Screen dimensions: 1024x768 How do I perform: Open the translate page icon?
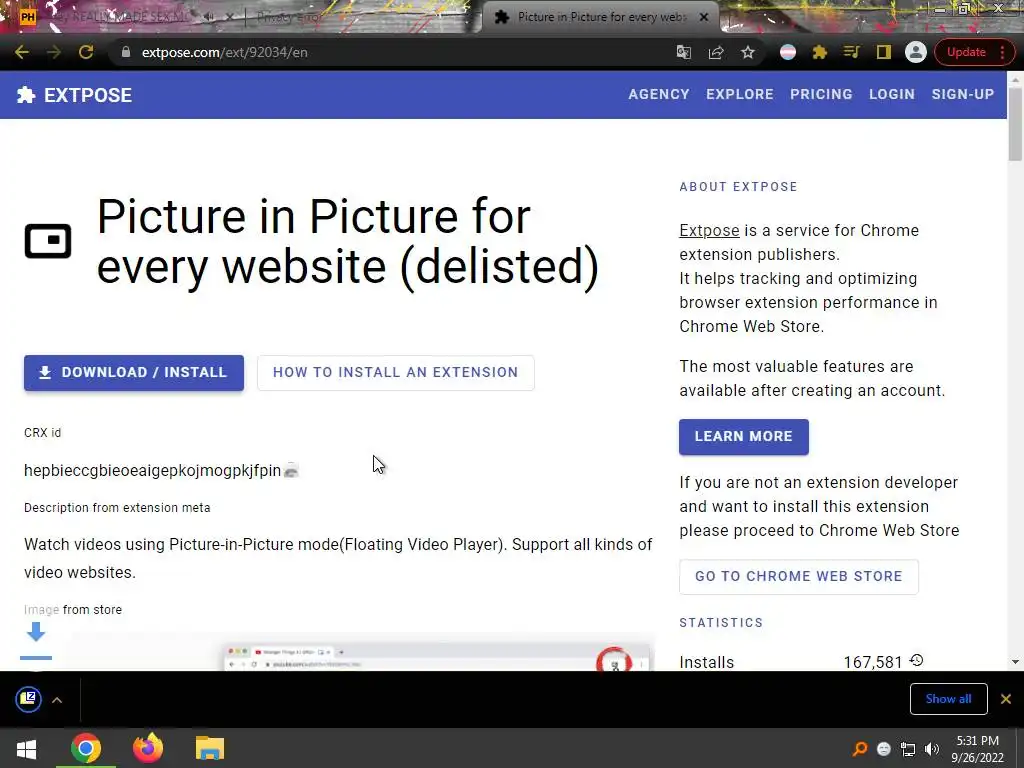(x=684, y=52)
